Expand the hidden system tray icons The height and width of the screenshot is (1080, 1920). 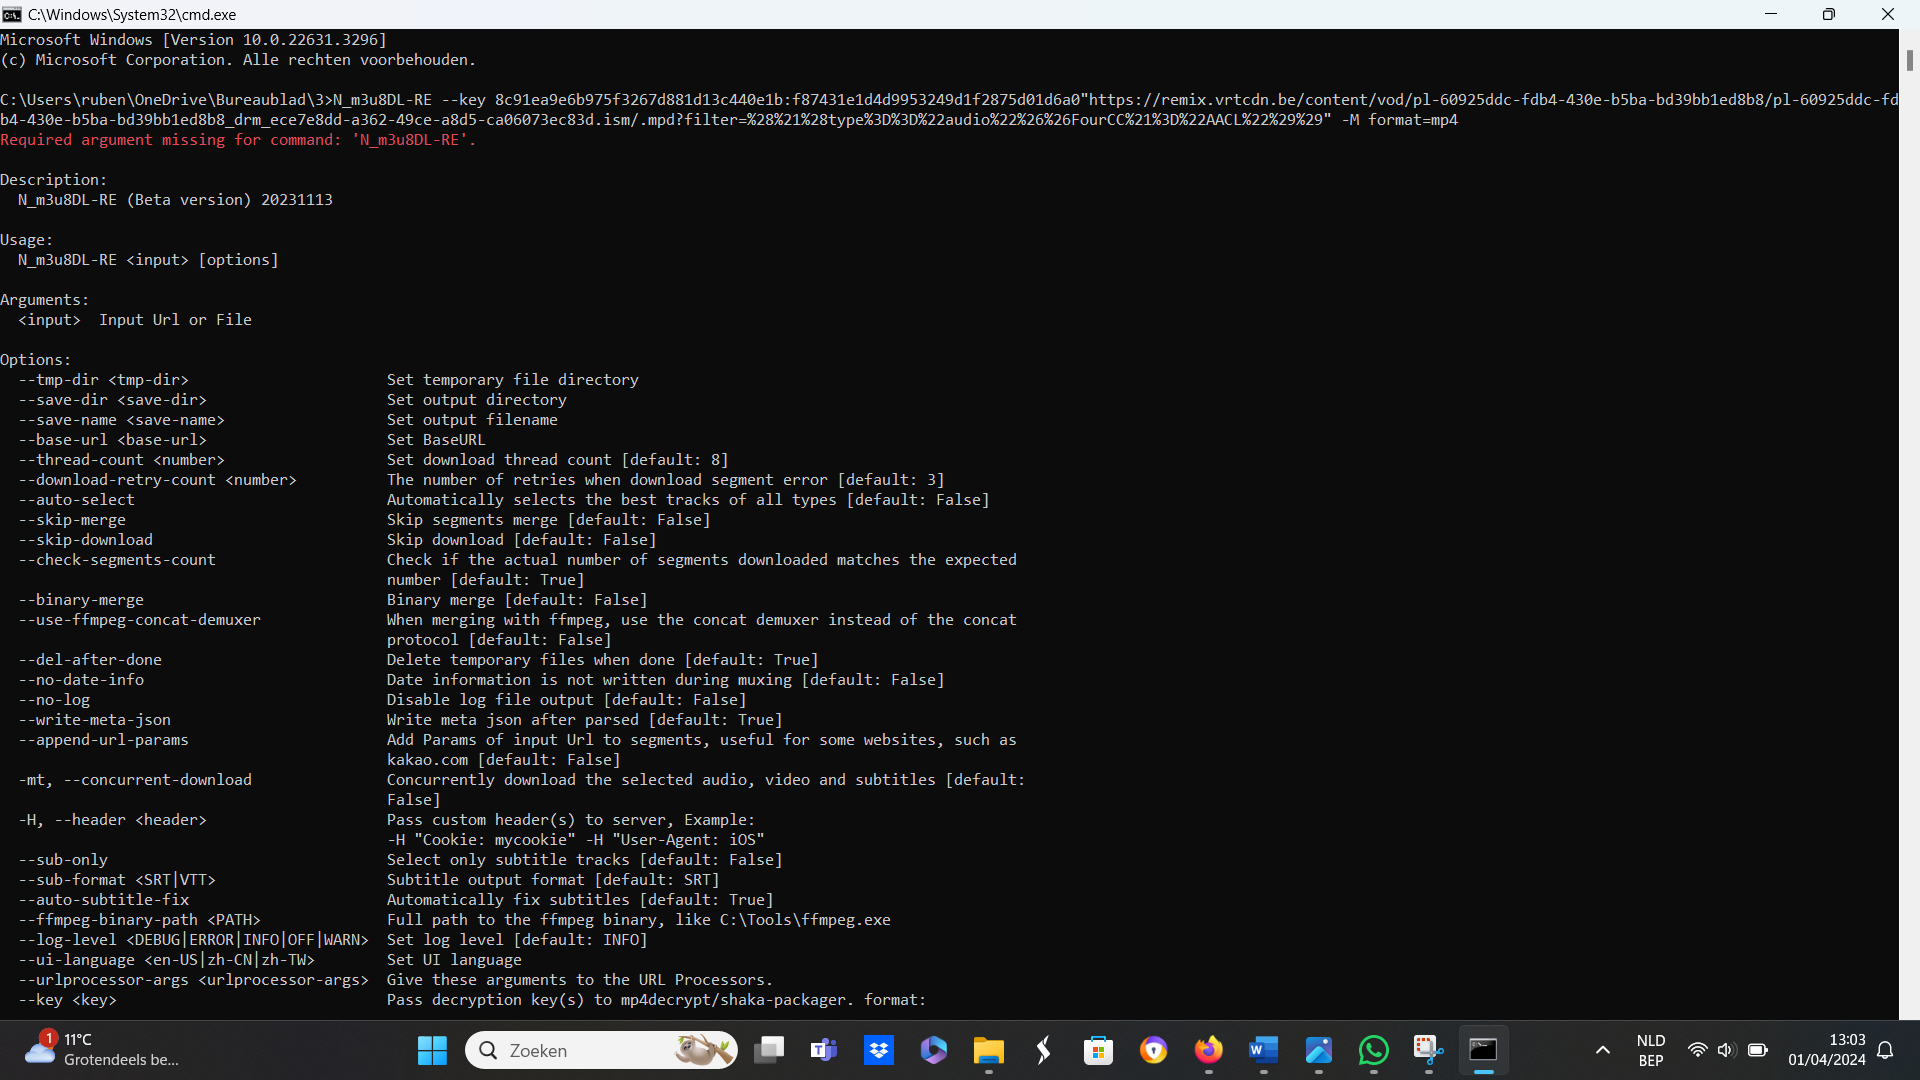pyautogui.click(x=1602, y=1050)
